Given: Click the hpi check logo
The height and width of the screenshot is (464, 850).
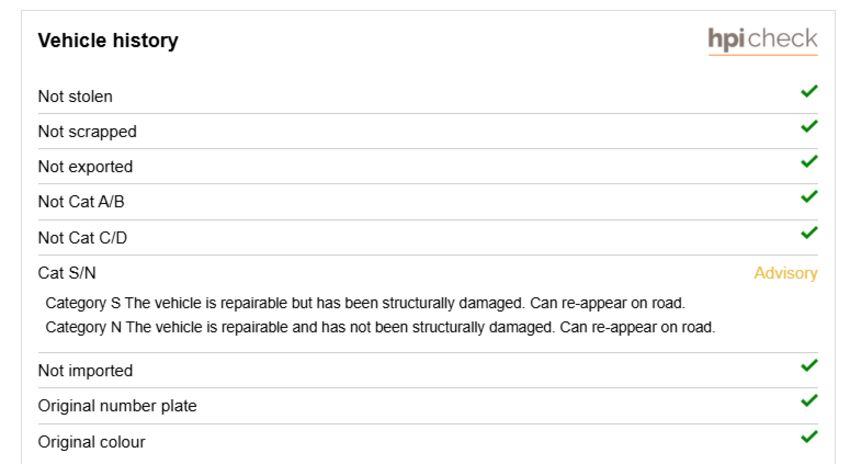Looking at the screenshot, I should [763, 40].
